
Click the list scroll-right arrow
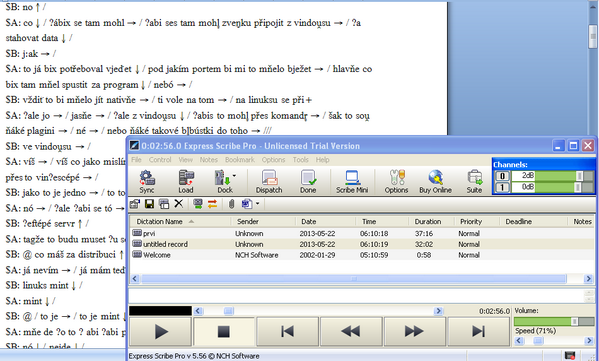(x=589, y=279)
